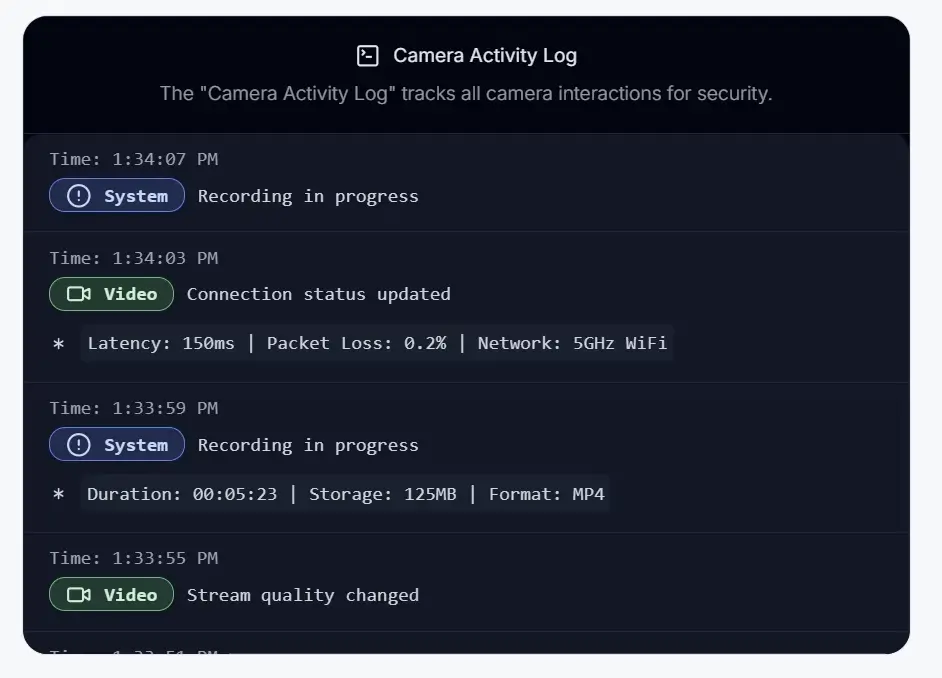Click the Latency, Packet Loss, Network details line
Viewport: 942px width, 678px height.
click(x=376, y=344)
